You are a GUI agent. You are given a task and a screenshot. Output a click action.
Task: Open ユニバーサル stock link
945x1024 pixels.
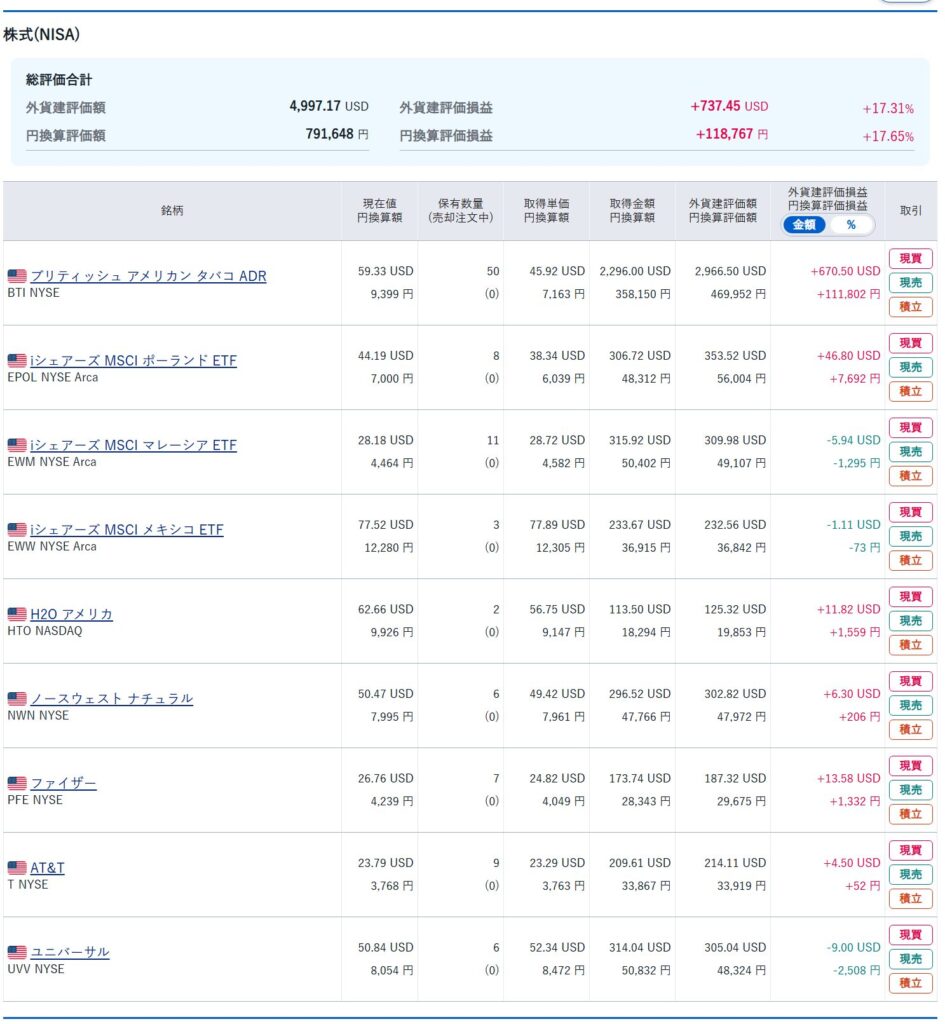point(70,952)
